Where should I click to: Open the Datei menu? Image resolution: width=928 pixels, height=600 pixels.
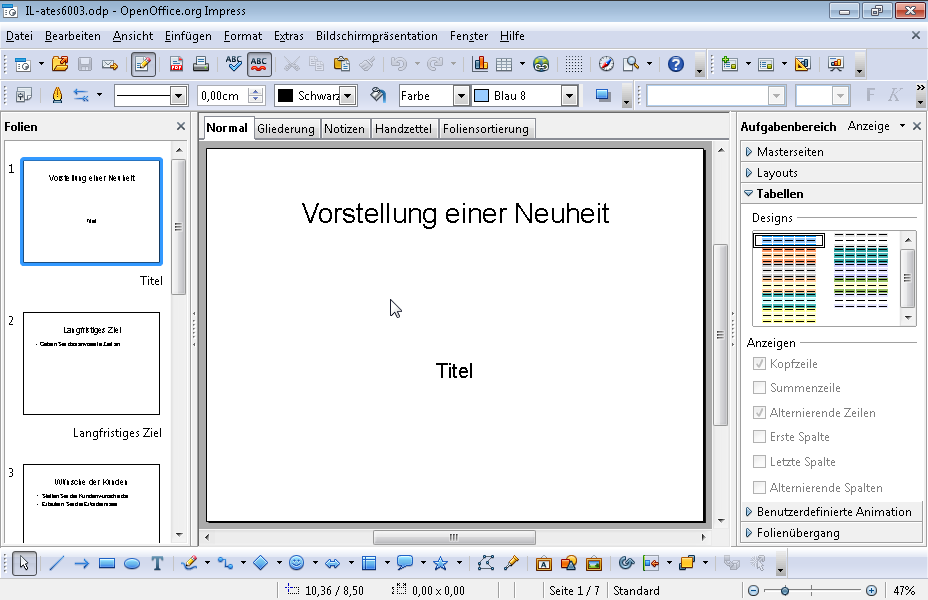point(19,36)
